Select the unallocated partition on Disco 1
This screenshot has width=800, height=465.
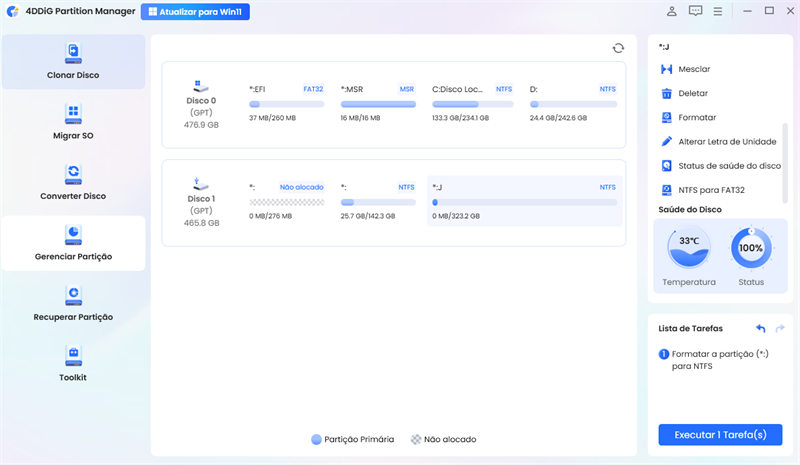(286, 201)
